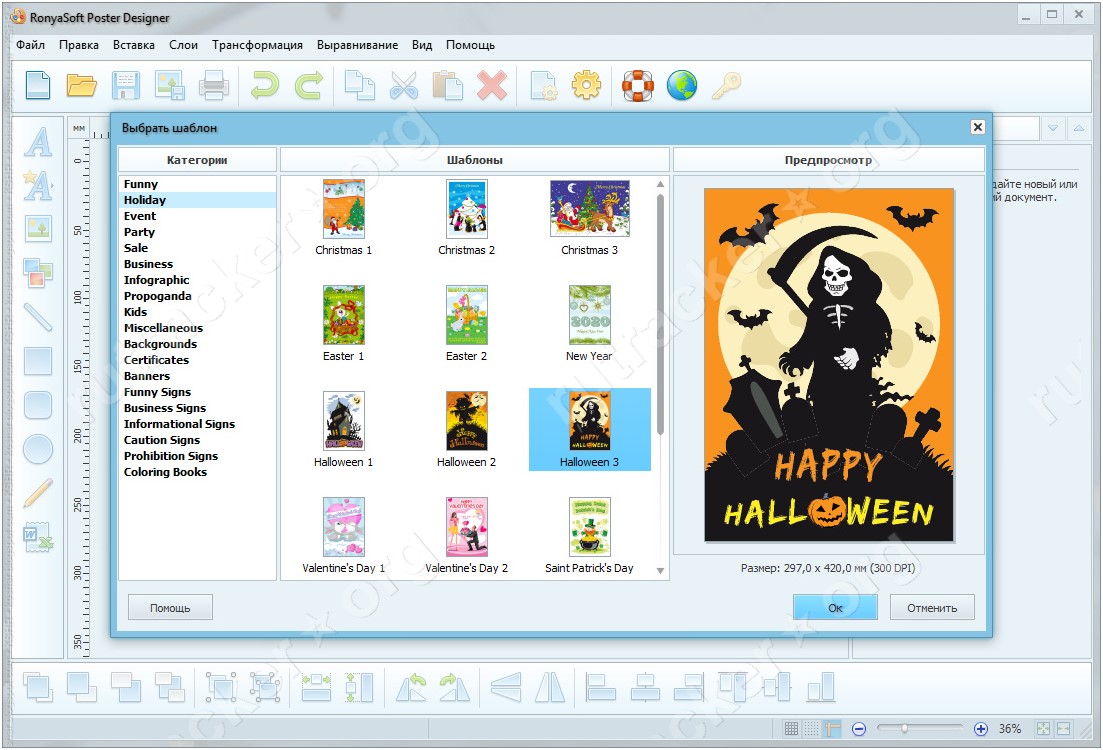Open help via the lifebuoy icon
The height and width of the screenshot is (750, 1103).
click(638, 85)
